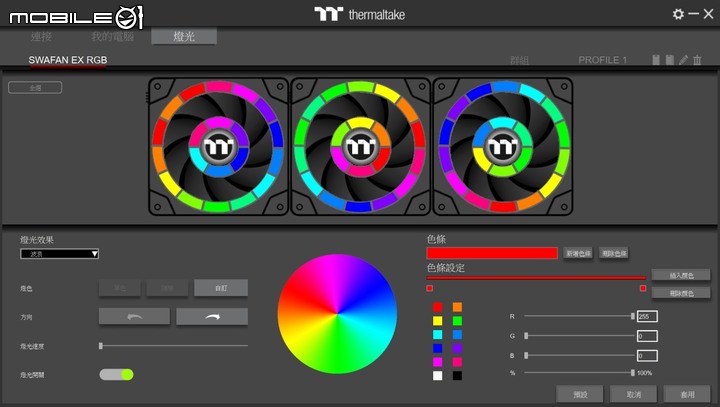
Task: Open the settings gear in title bar
Action: point(678,14)
